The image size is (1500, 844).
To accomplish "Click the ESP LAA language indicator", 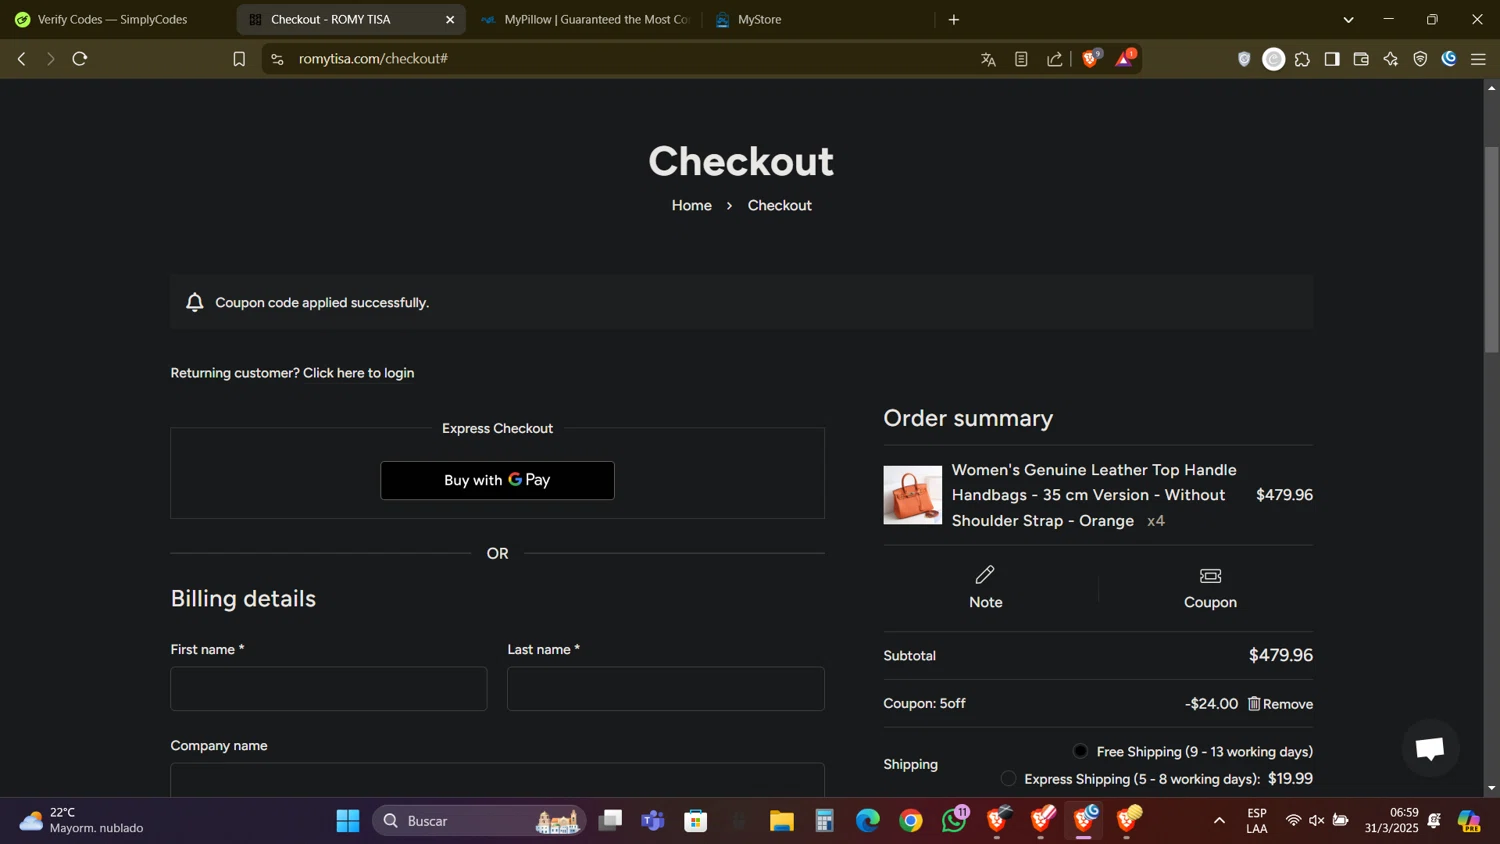I will click(1257, 821).
